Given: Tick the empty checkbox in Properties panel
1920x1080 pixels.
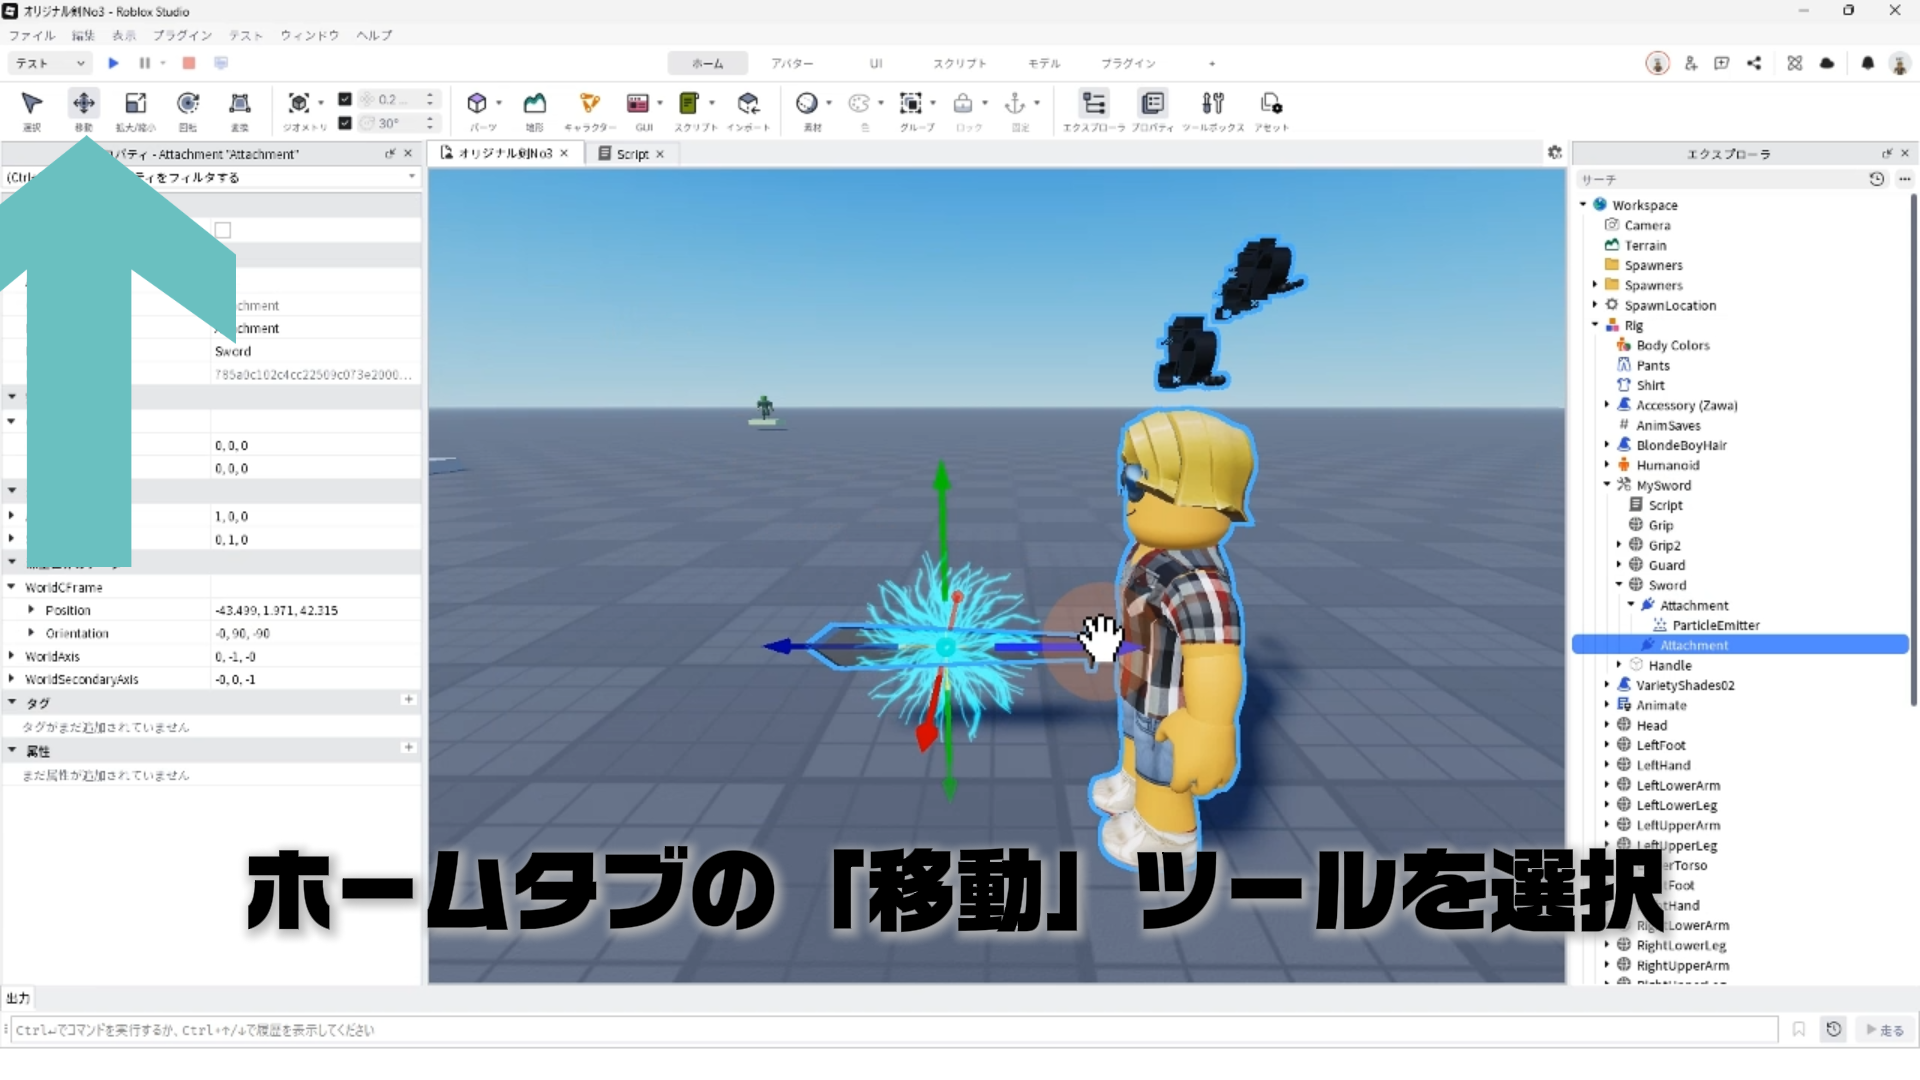Looking at the screenshot, I should pyautogui.click(x=223, y=230).
